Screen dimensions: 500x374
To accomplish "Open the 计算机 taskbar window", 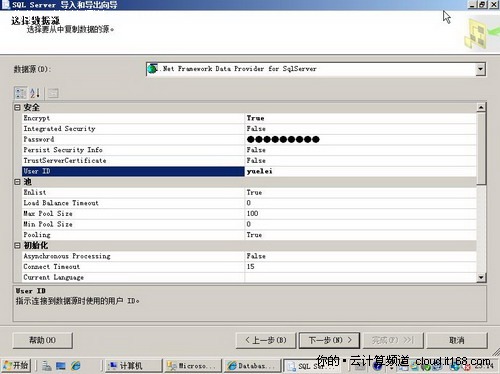I will [134, 366].
